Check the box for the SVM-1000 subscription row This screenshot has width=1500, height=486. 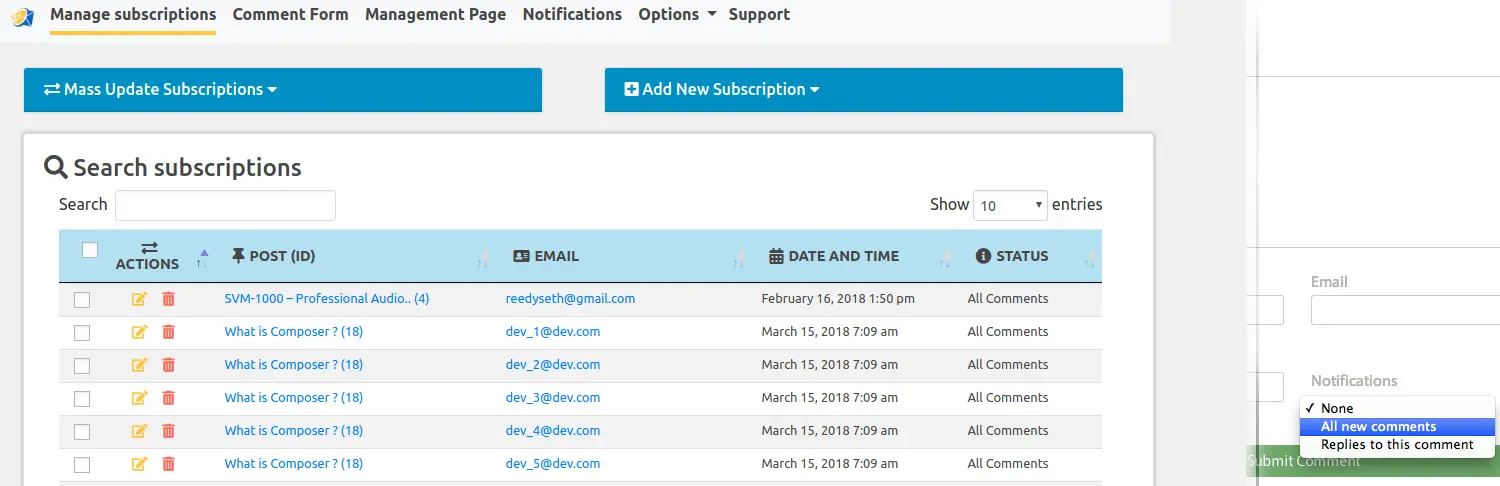(82, 300)
